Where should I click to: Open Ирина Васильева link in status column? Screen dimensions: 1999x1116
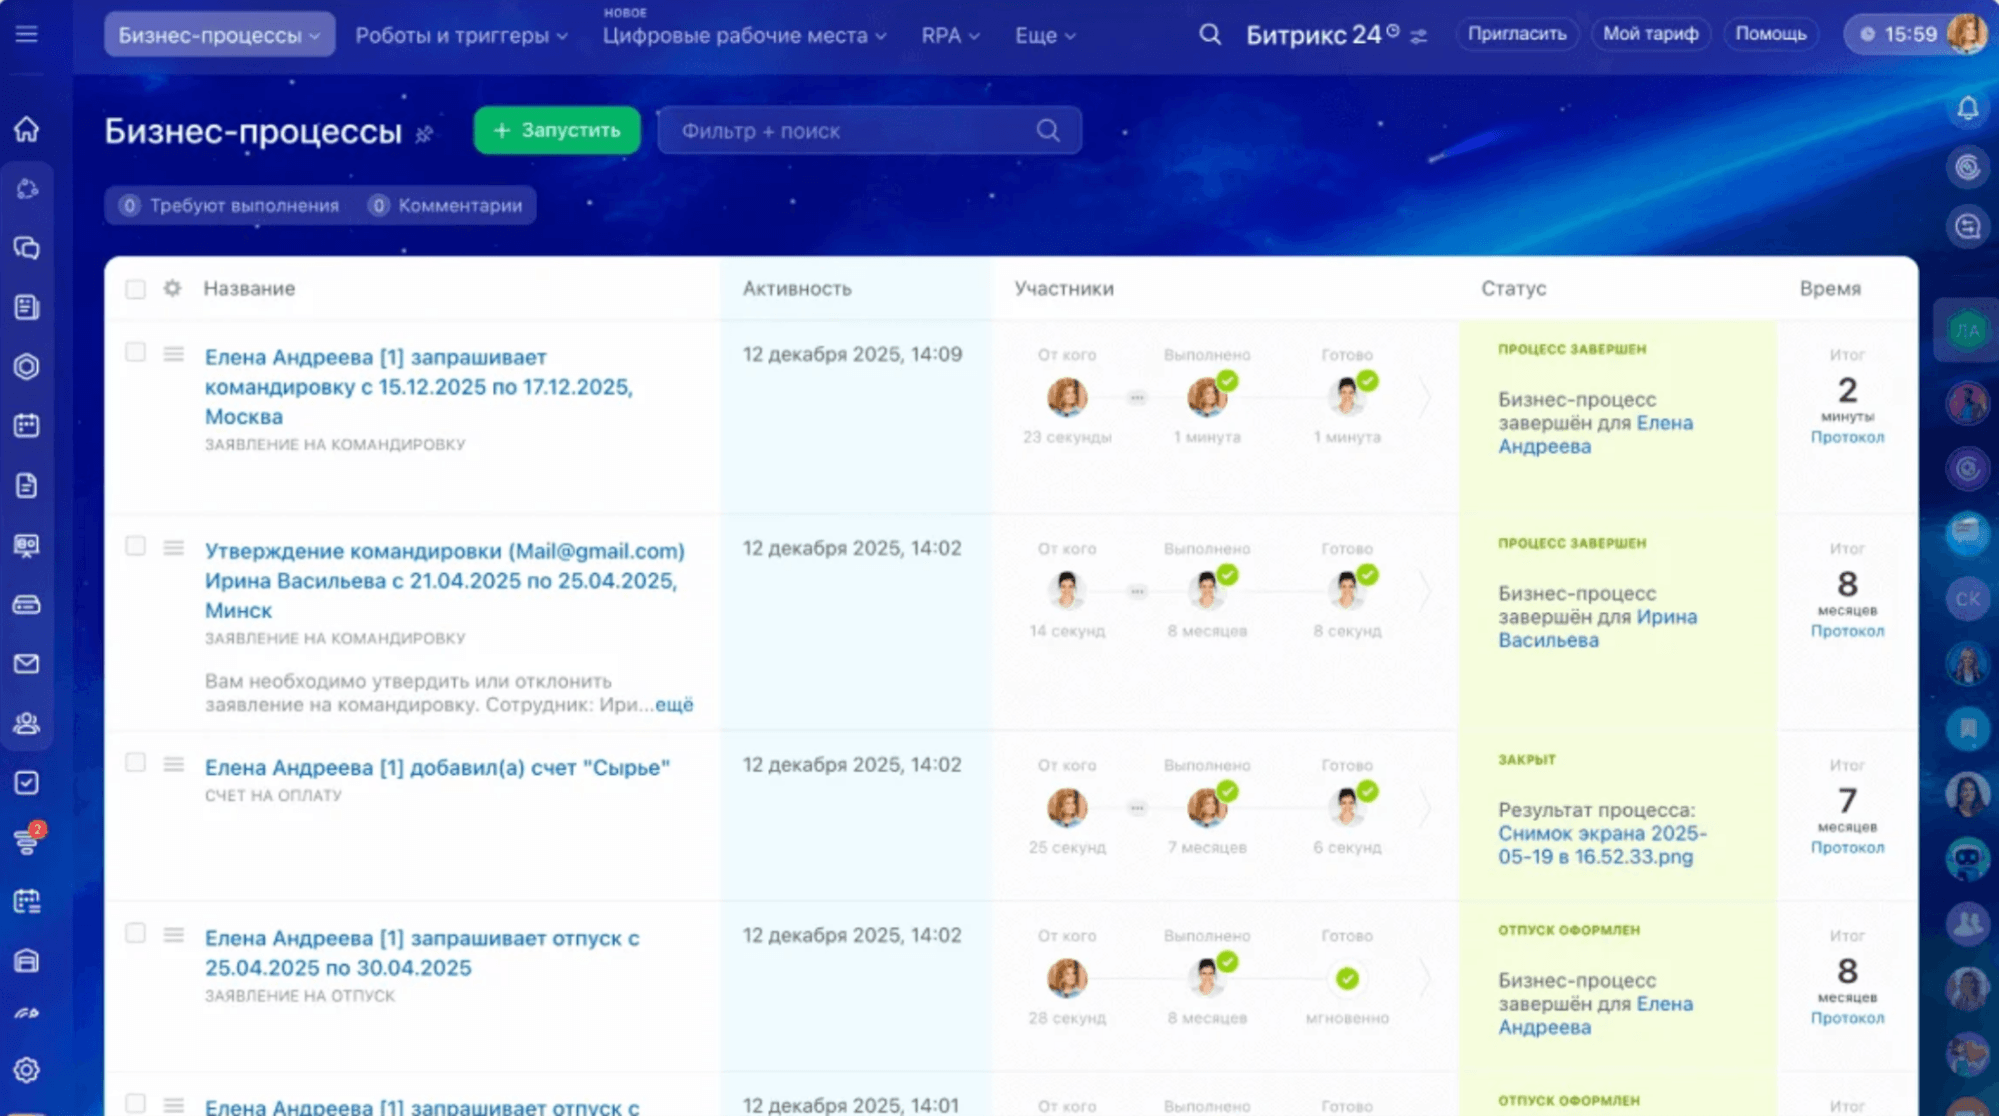[1597, 628]
